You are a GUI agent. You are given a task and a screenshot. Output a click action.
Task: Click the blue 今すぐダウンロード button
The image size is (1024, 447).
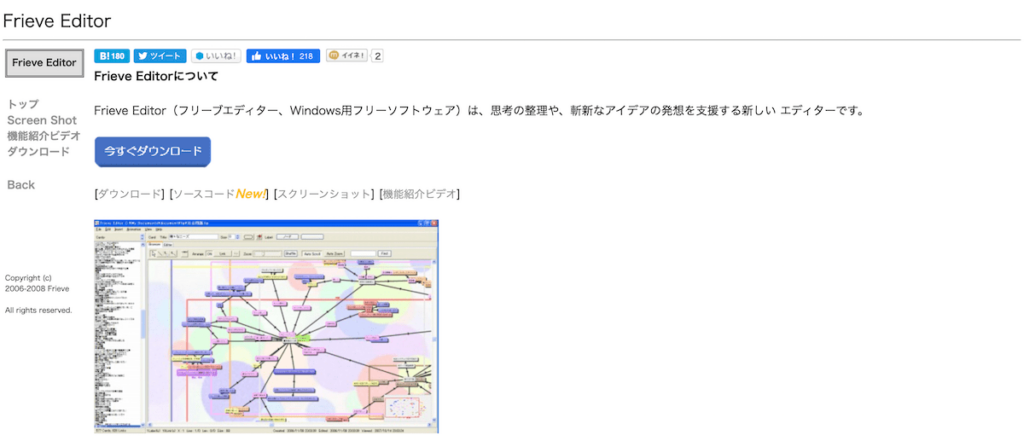point(152,151)
